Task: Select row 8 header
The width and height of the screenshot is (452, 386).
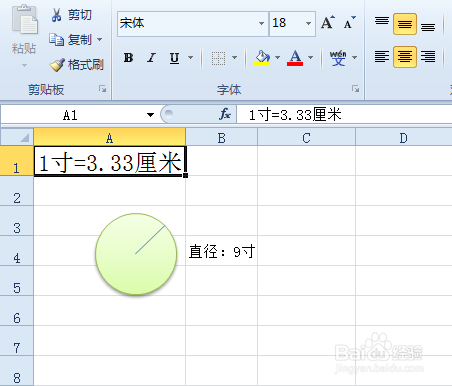Action: point(17,371)
